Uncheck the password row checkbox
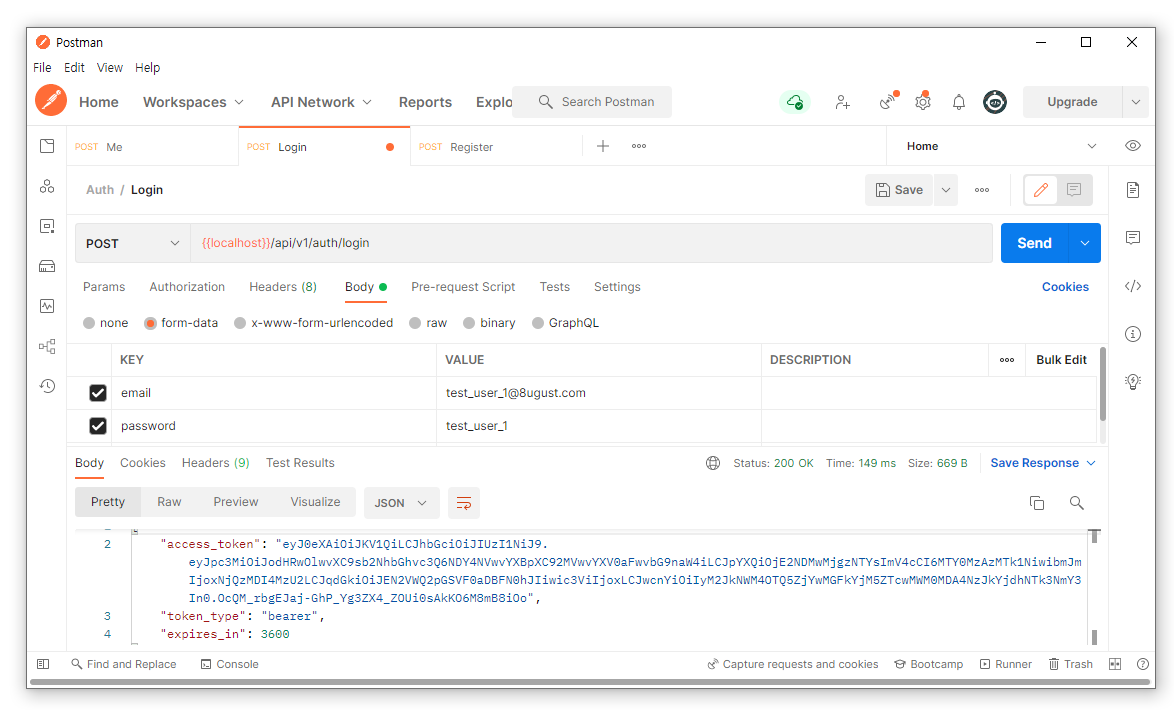 pos(98,426)
